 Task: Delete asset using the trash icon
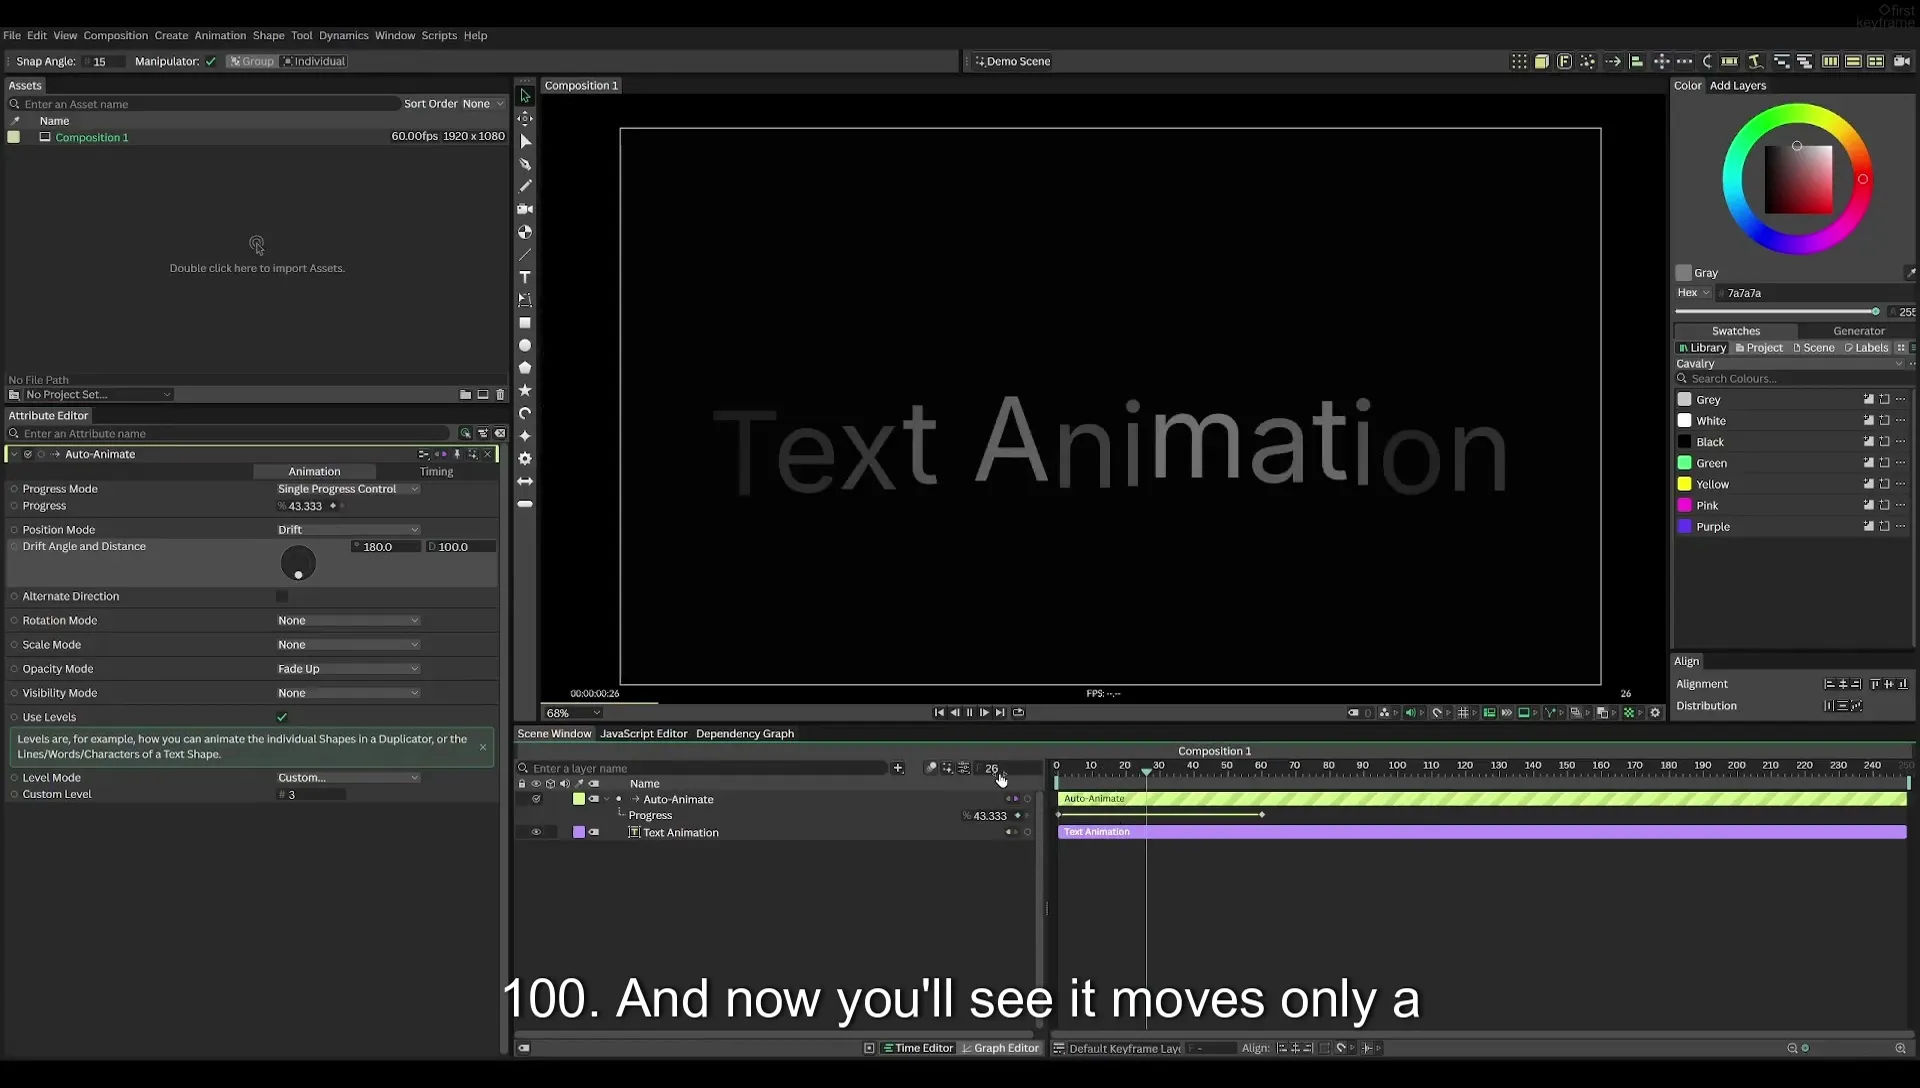pos(500,395)
